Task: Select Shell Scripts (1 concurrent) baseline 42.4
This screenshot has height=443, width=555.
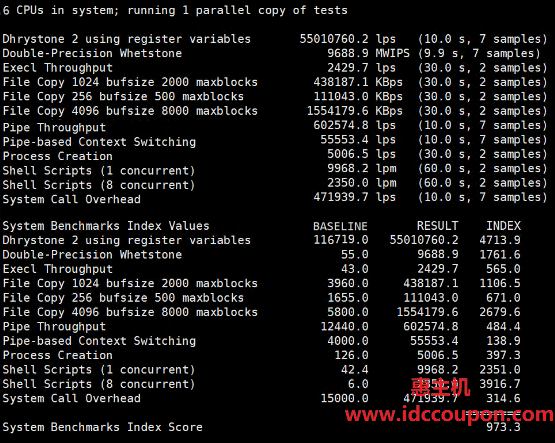Action: [x=355, y=369]
